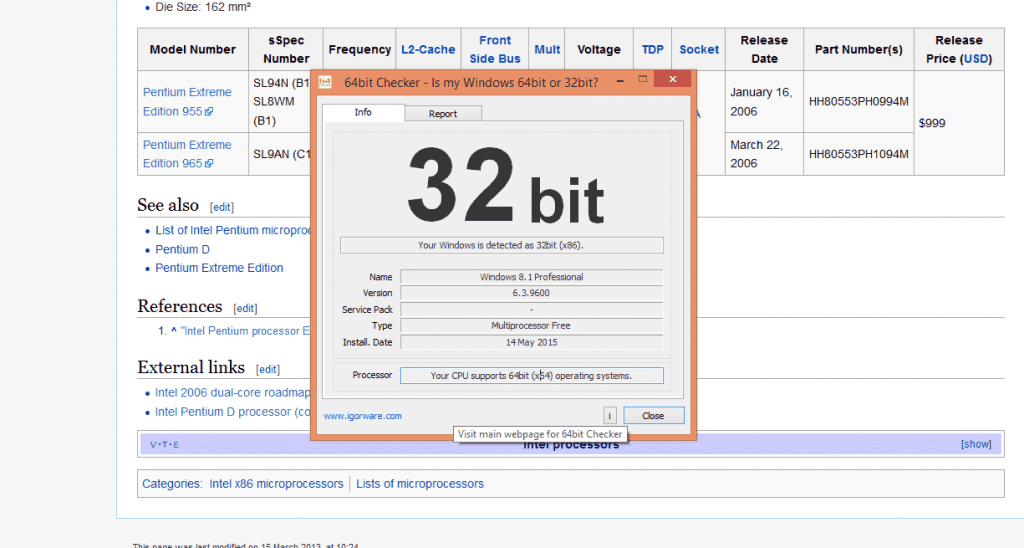Viewport: 1024px width, 548px height.
Task: Close the 64bit Checker window with X
Action: tap(672, 80)
